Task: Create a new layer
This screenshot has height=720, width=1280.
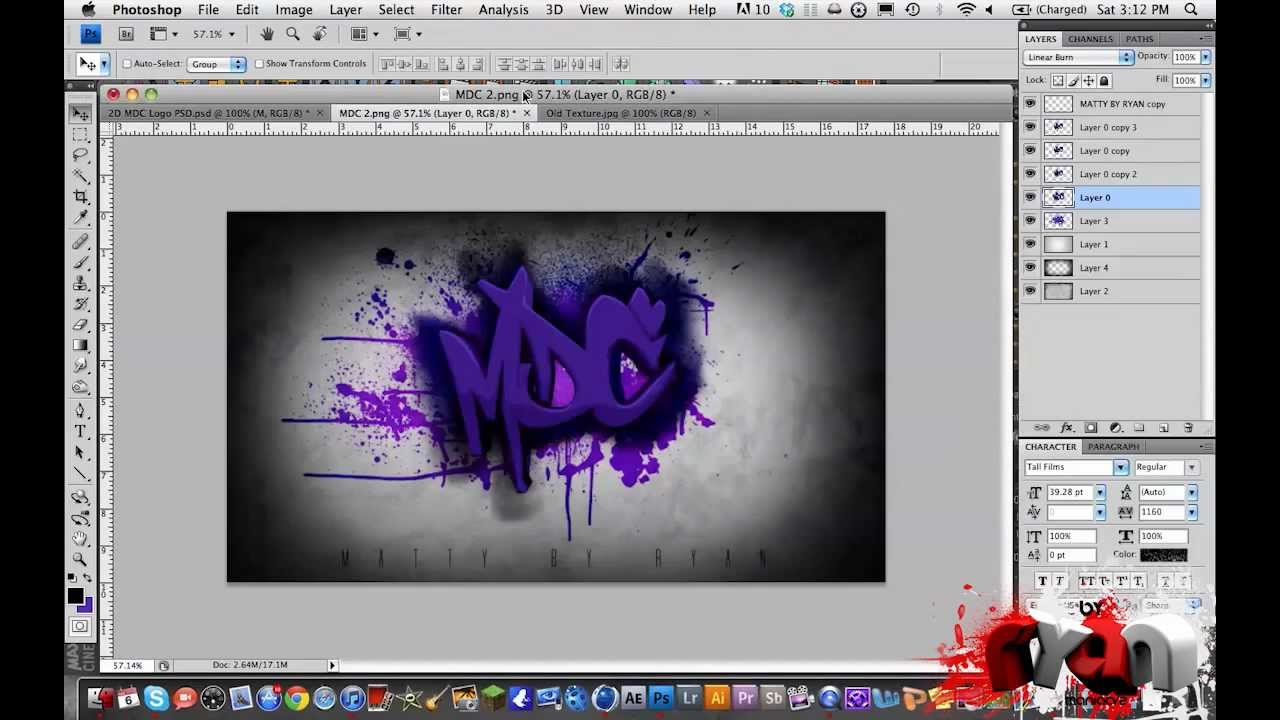Action: pyautogui.click(x=1164, y=428)
